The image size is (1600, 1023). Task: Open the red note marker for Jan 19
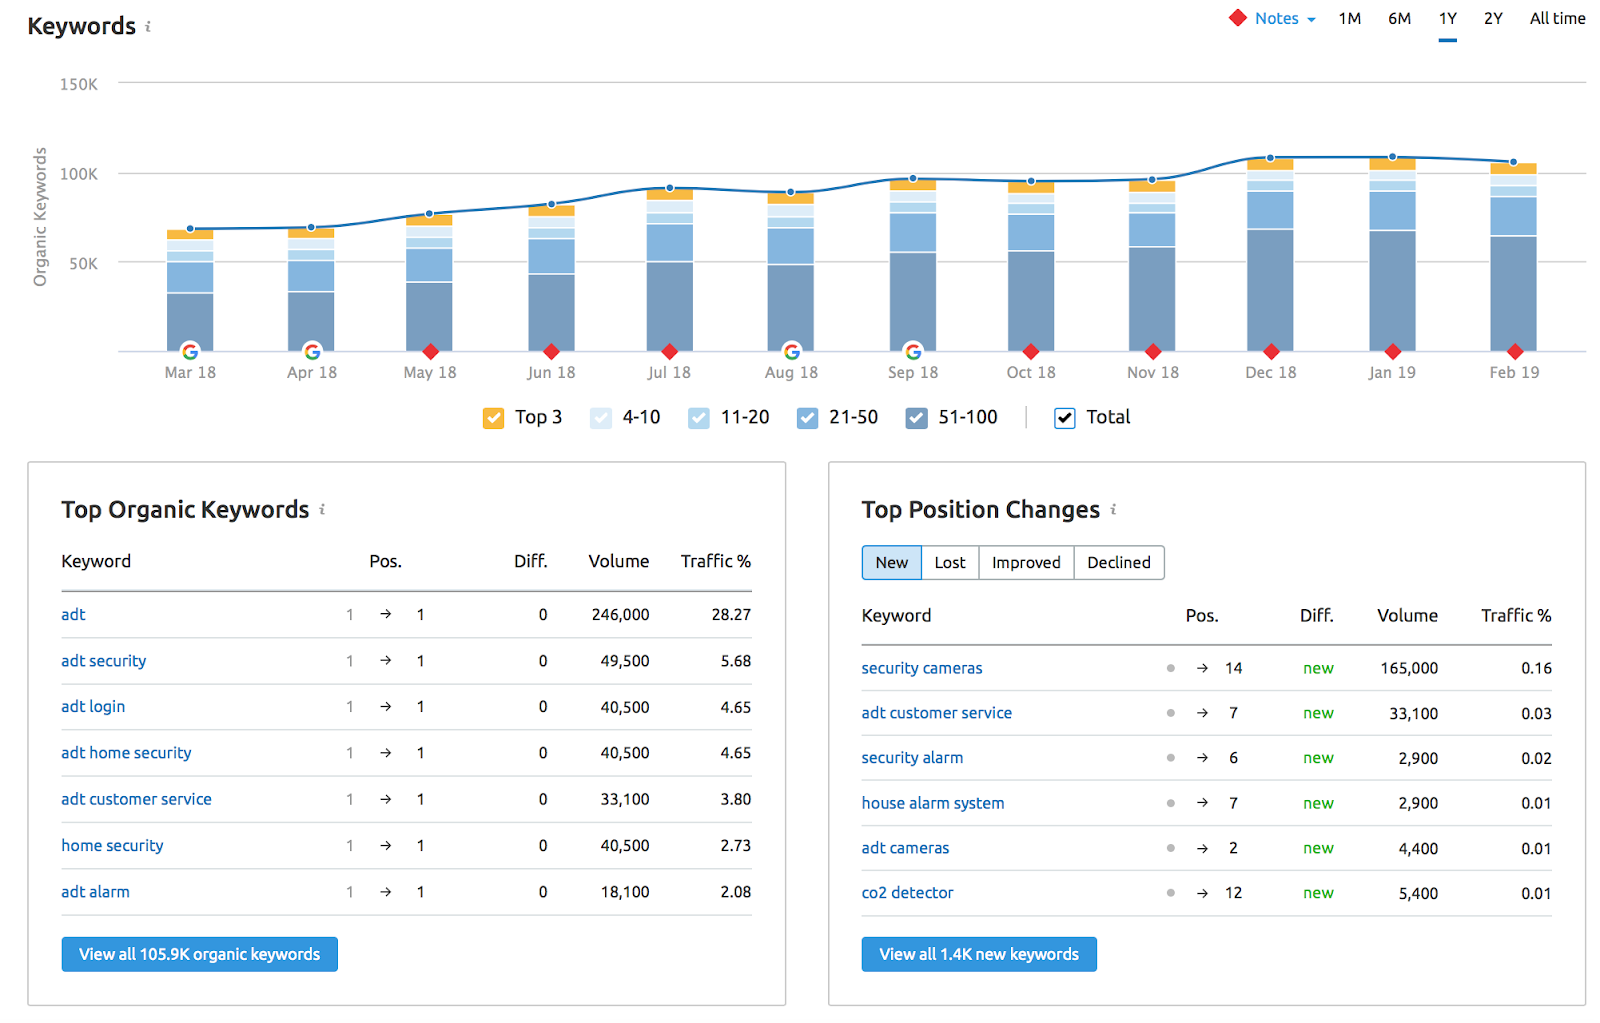coord(1393,351)
